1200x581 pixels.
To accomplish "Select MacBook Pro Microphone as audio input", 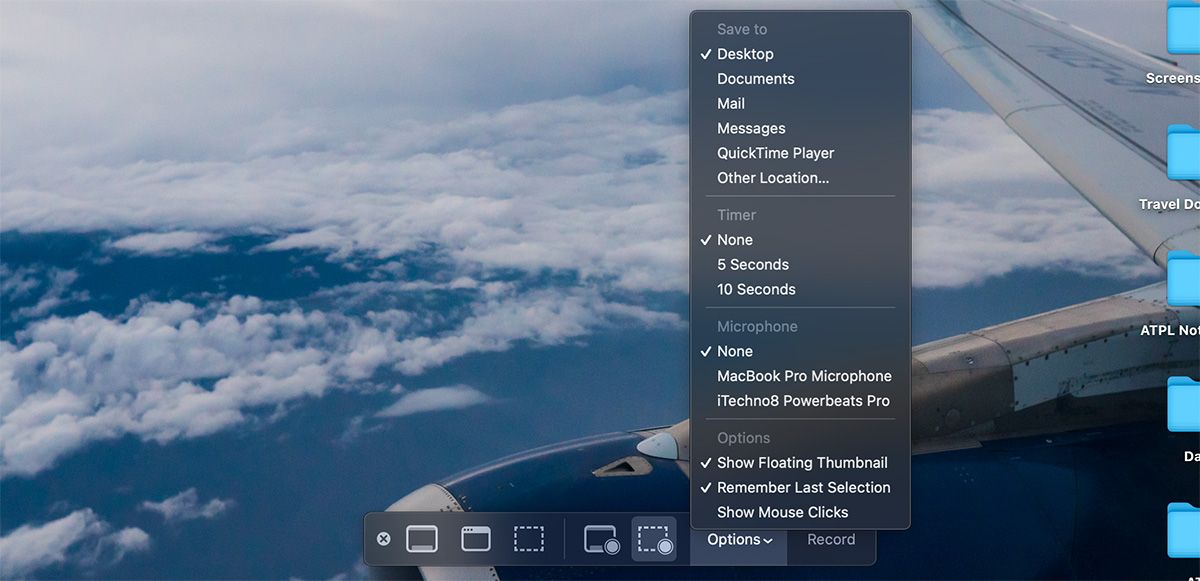I will (803, 376).
